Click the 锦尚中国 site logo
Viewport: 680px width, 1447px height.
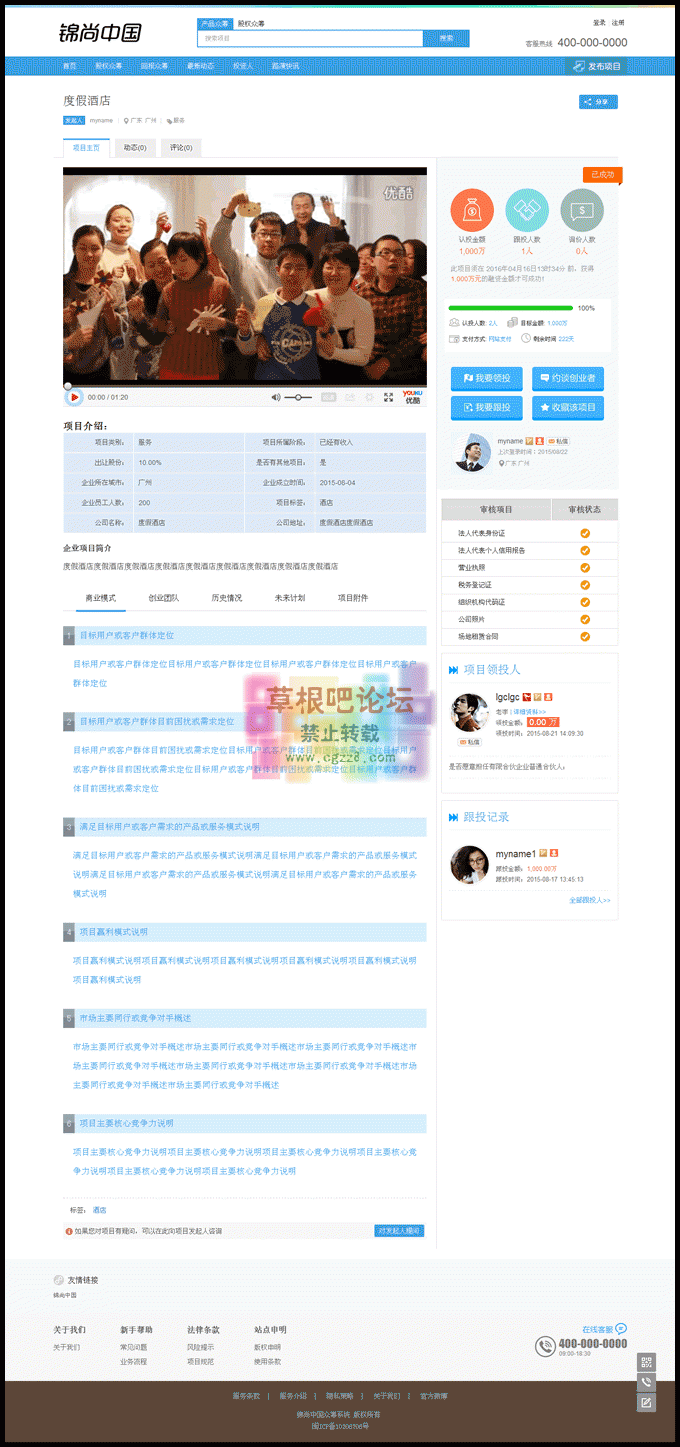[100, 32]
